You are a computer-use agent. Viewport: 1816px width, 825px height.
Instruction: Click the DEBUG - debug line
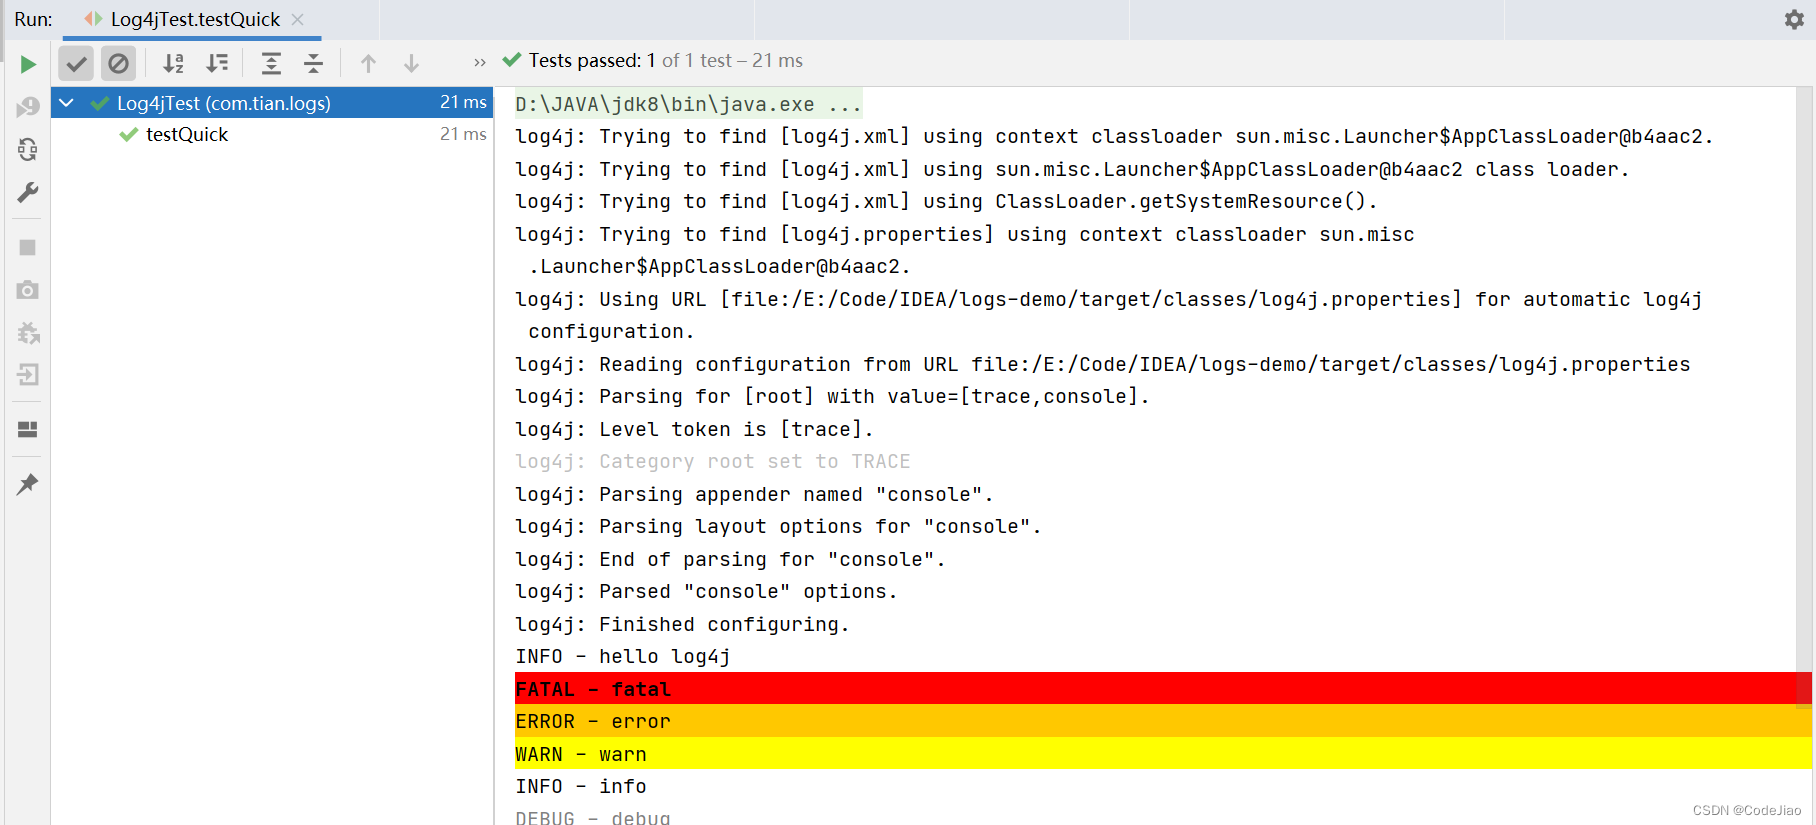(593, 817)
